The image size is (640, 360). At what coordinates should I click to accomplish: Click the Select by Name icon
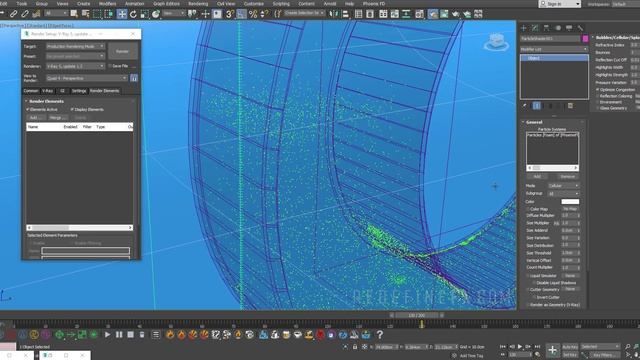pos(85,14)
